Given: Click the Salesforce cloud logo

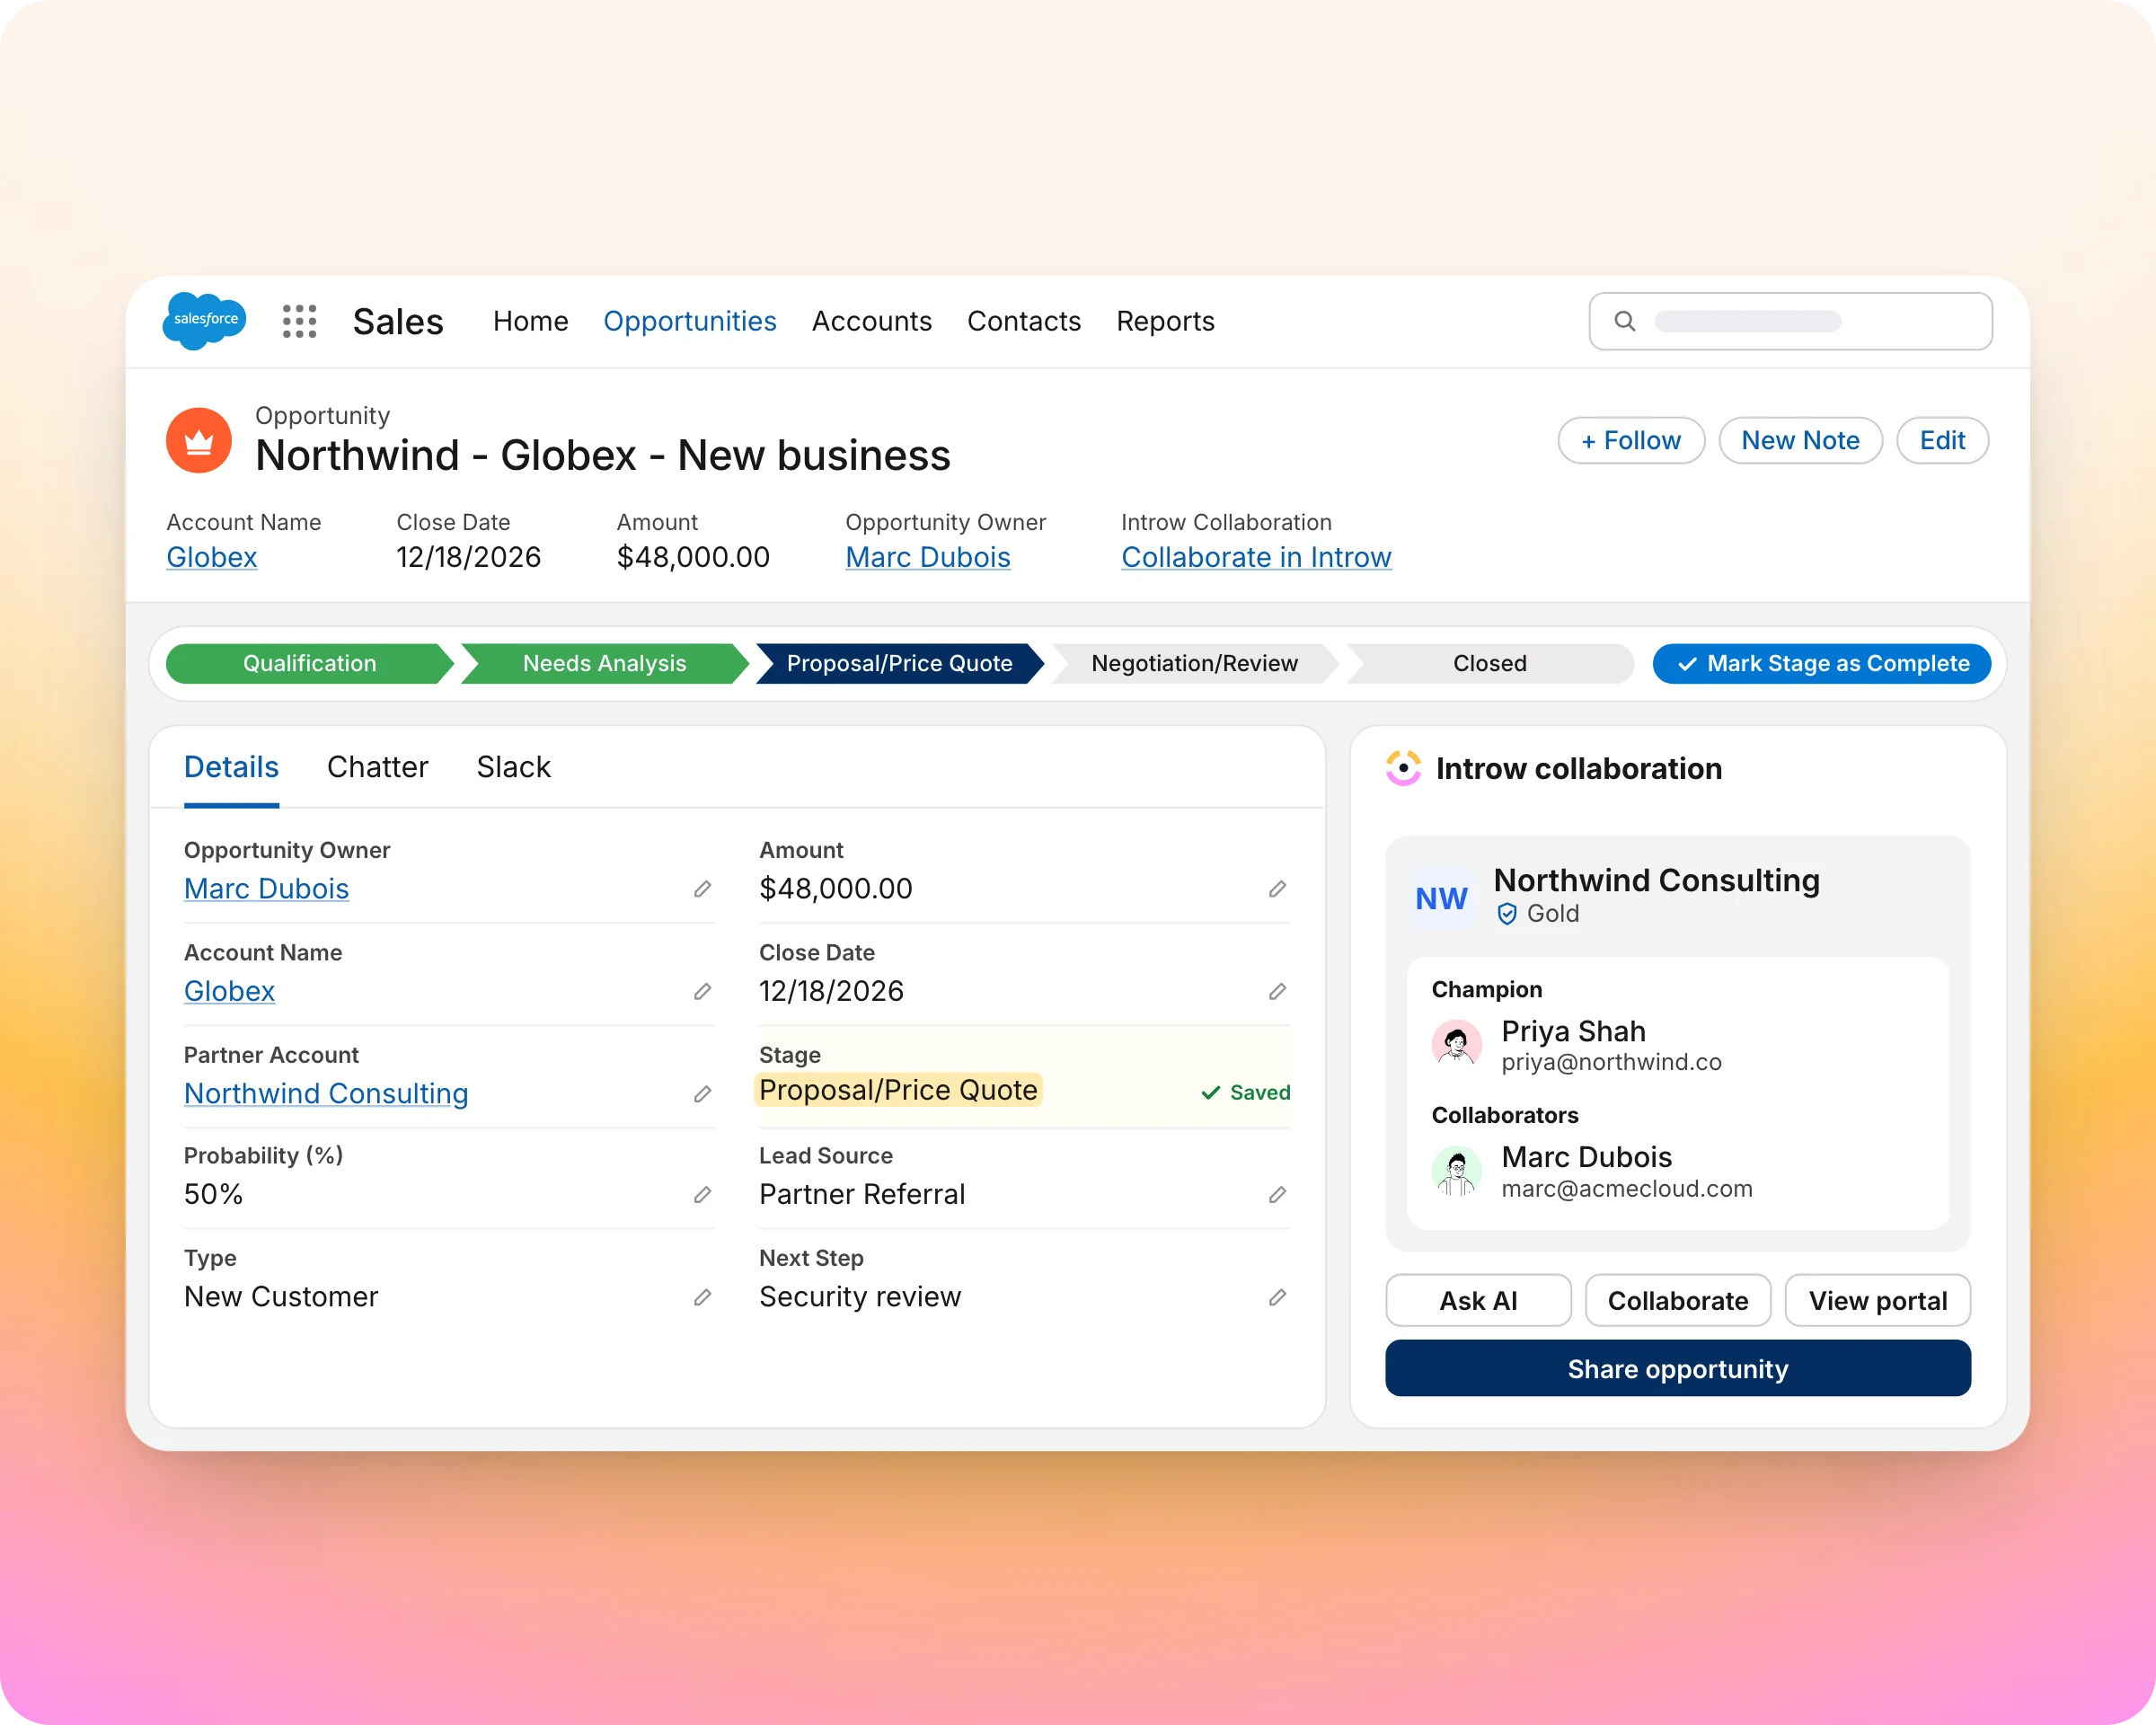Looking at the screenshot, I should [x=204, y=320].
